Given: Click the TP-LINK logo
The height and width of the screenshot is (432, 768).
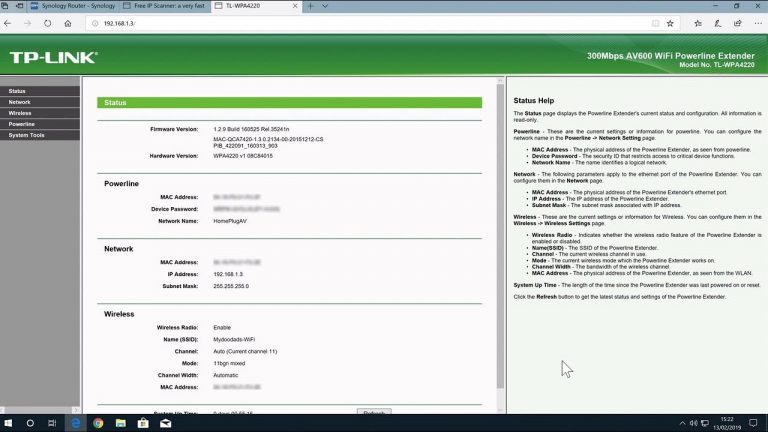Looking at the screenshot, I should click(53, 57).
